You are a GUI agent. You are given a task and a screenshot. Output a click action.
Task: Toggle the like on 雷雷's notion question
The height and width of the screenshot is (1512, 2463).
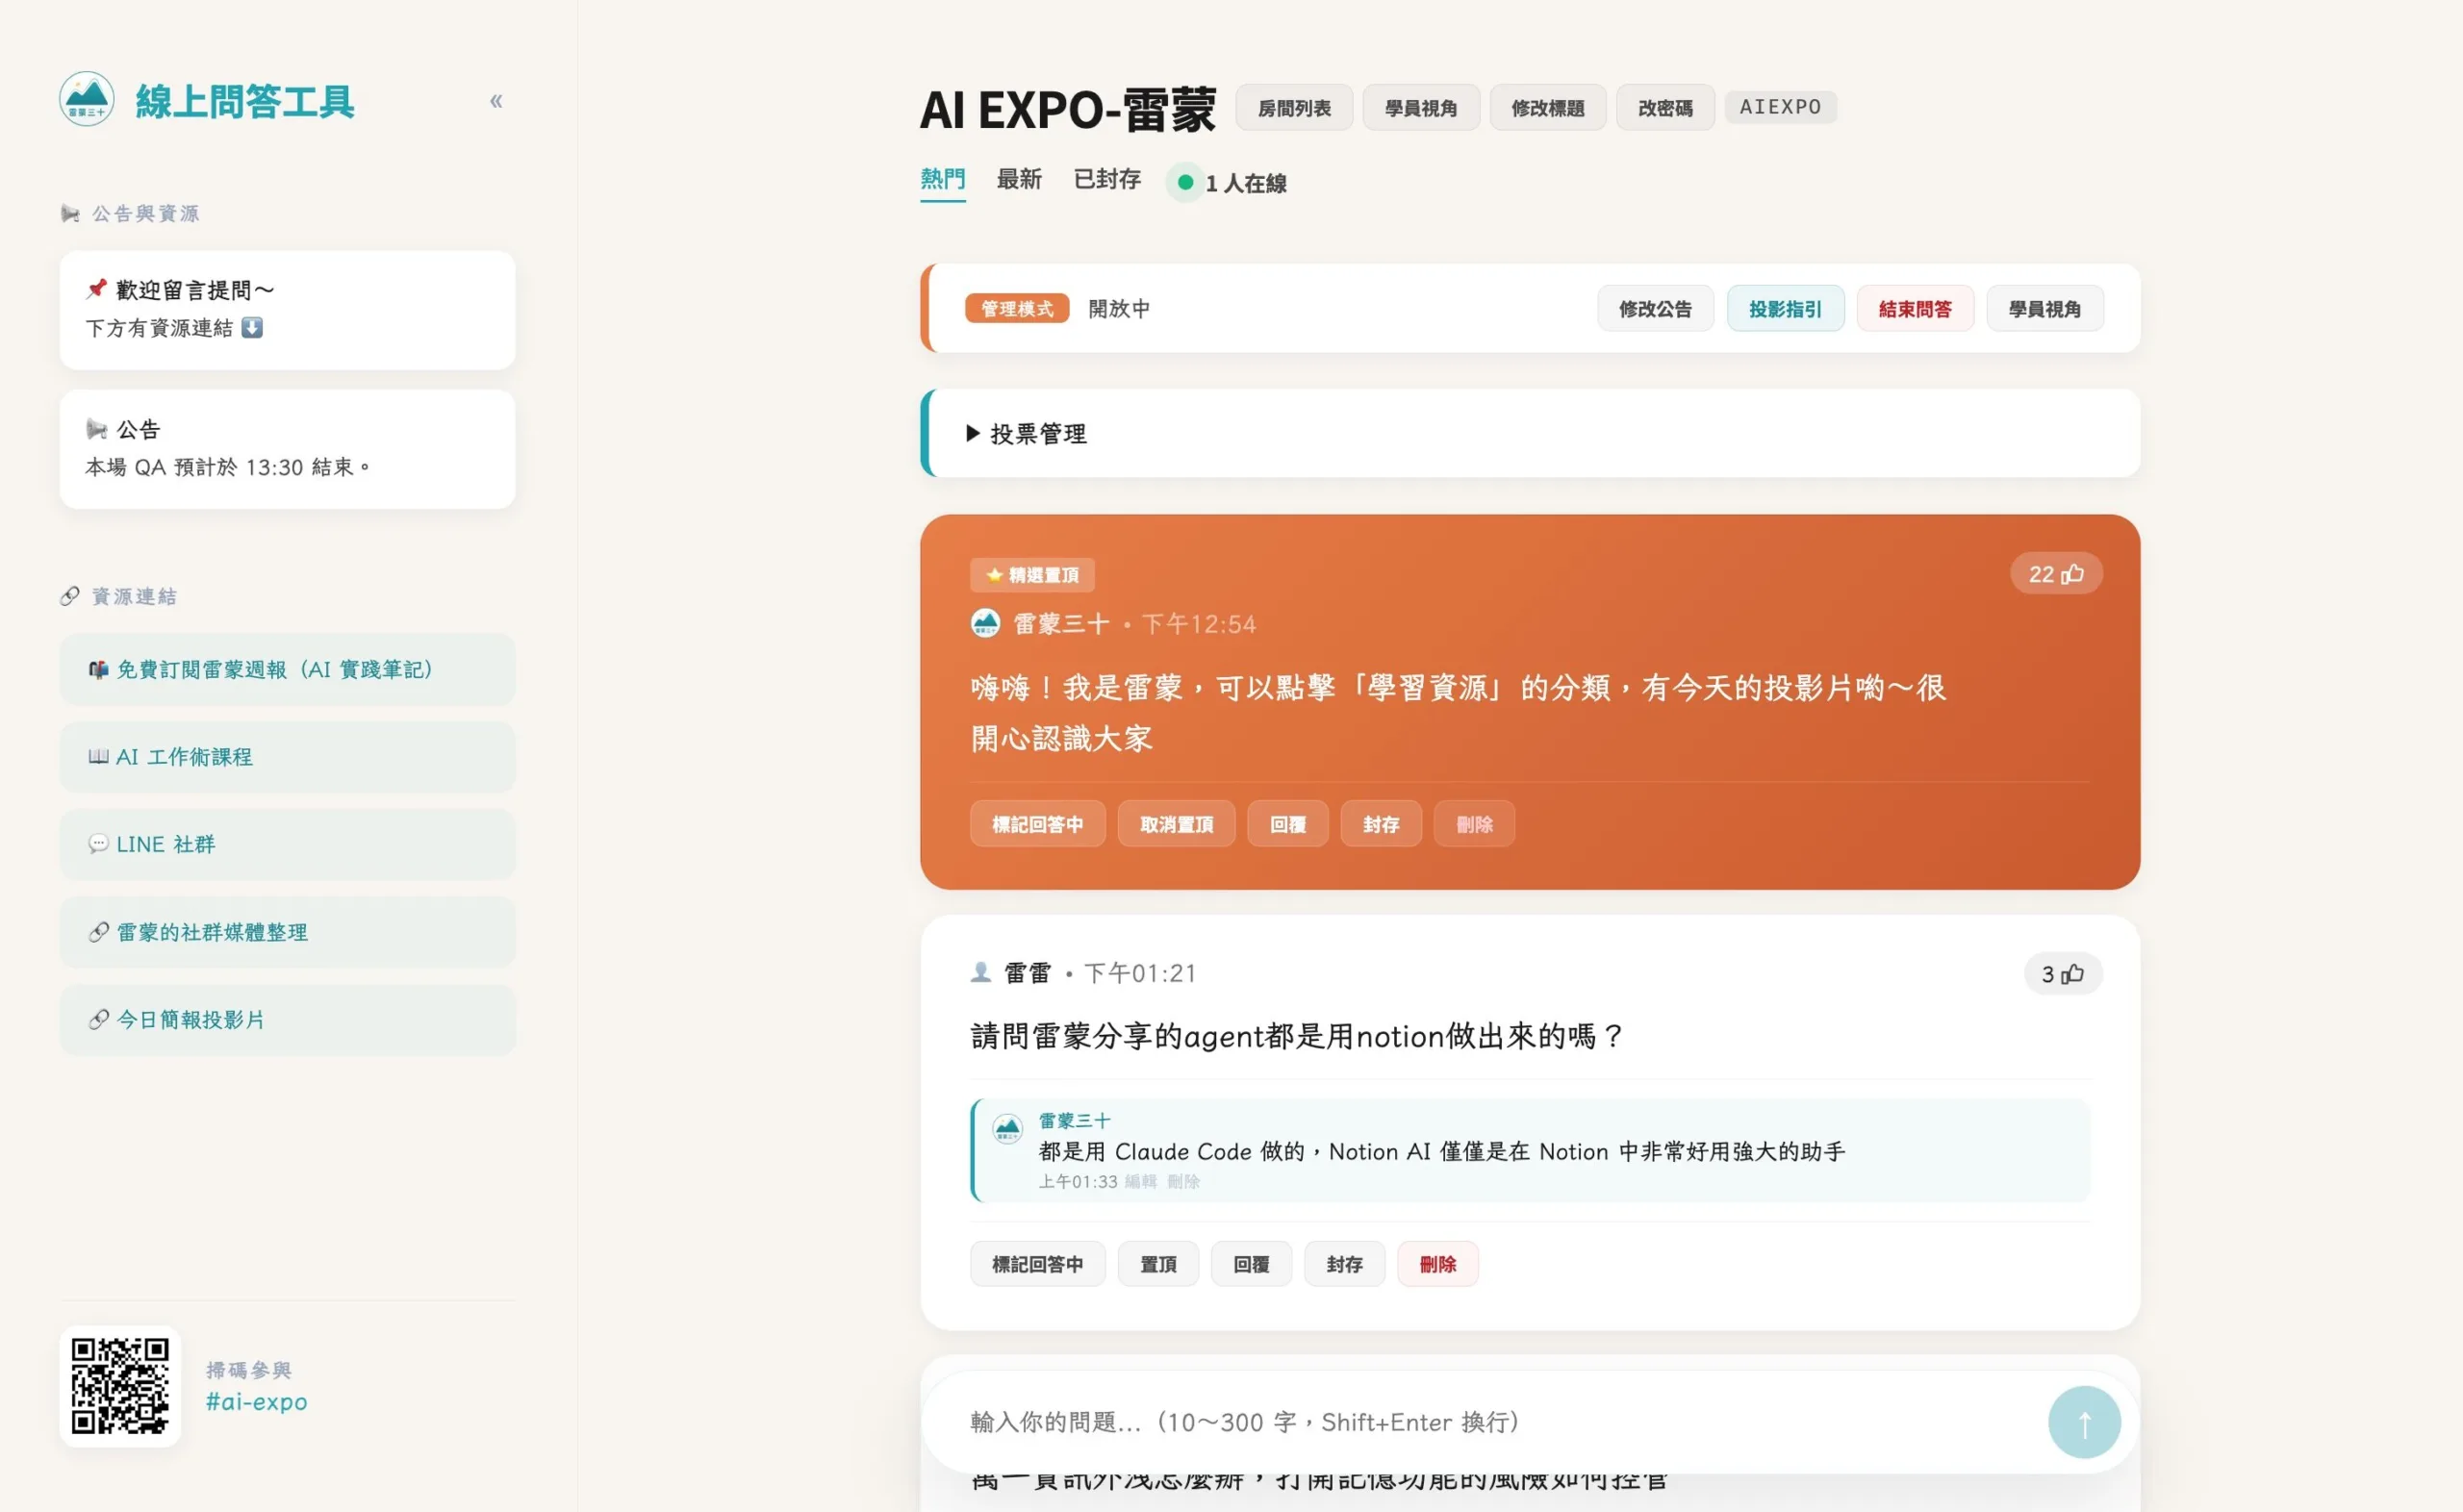pyautogui.click(x=2063, y=973)
